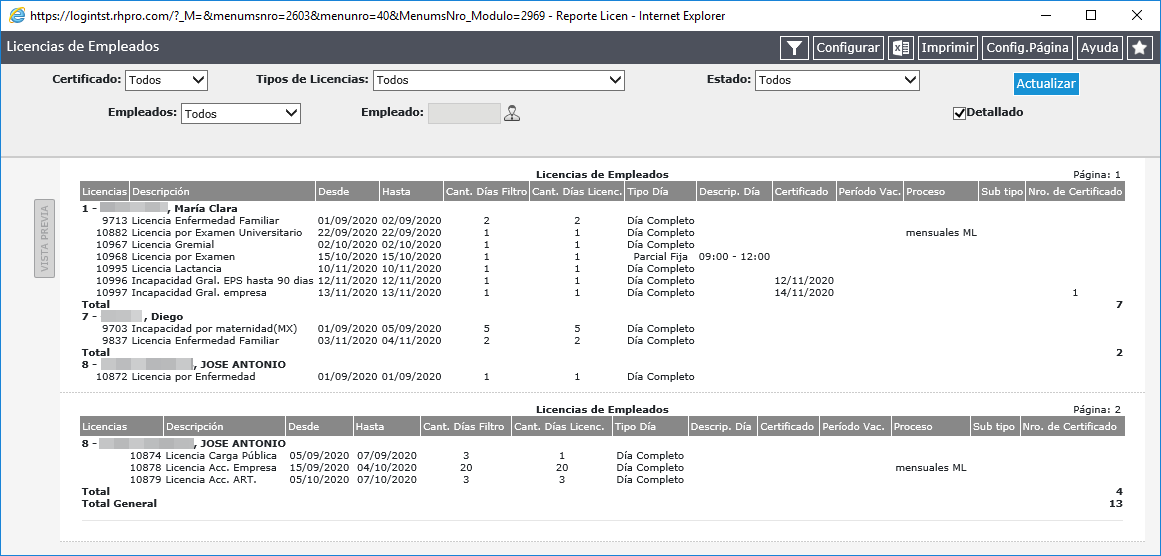Screen dimensions: 1161x556
Task: Export report with the Excel icon
Action: click(901, 47)
